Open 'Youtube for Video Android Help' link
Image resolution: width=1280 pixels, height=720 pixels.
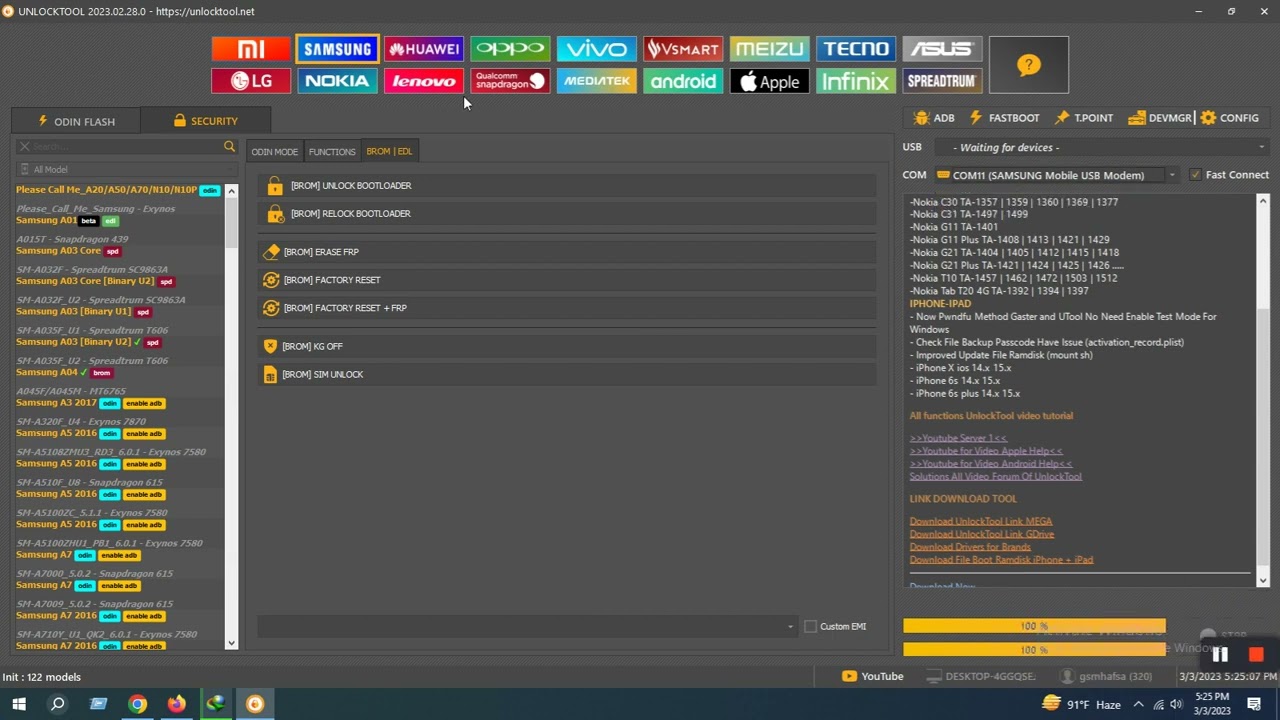(x=991, y=464)
